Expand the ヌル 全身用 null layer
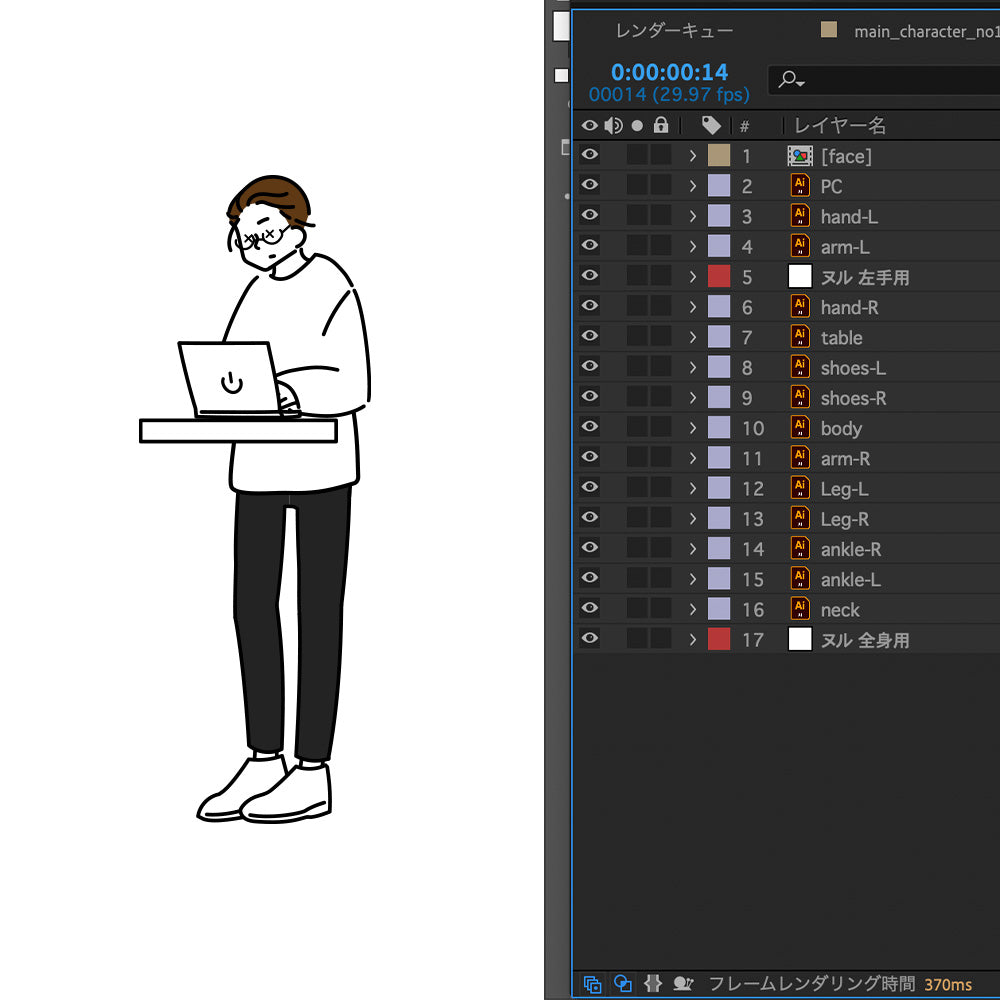 pos(692,639)
